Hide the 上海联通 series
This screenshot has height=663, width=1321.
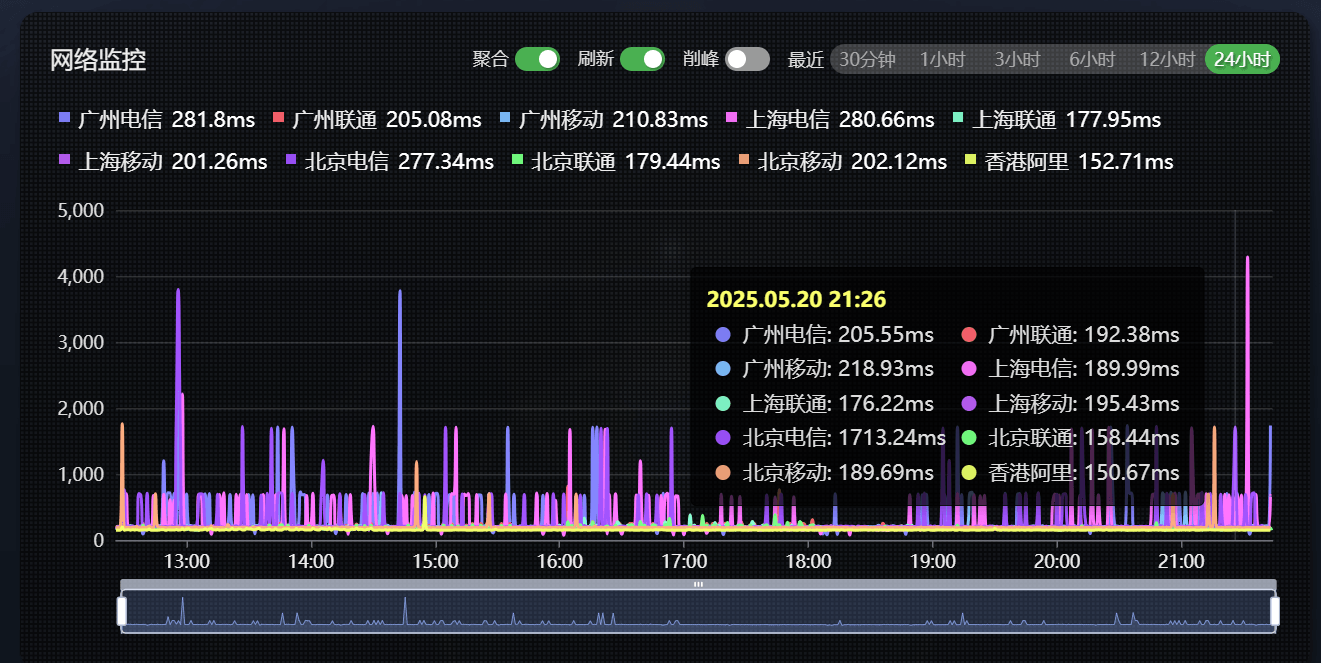tap(958, 119)
